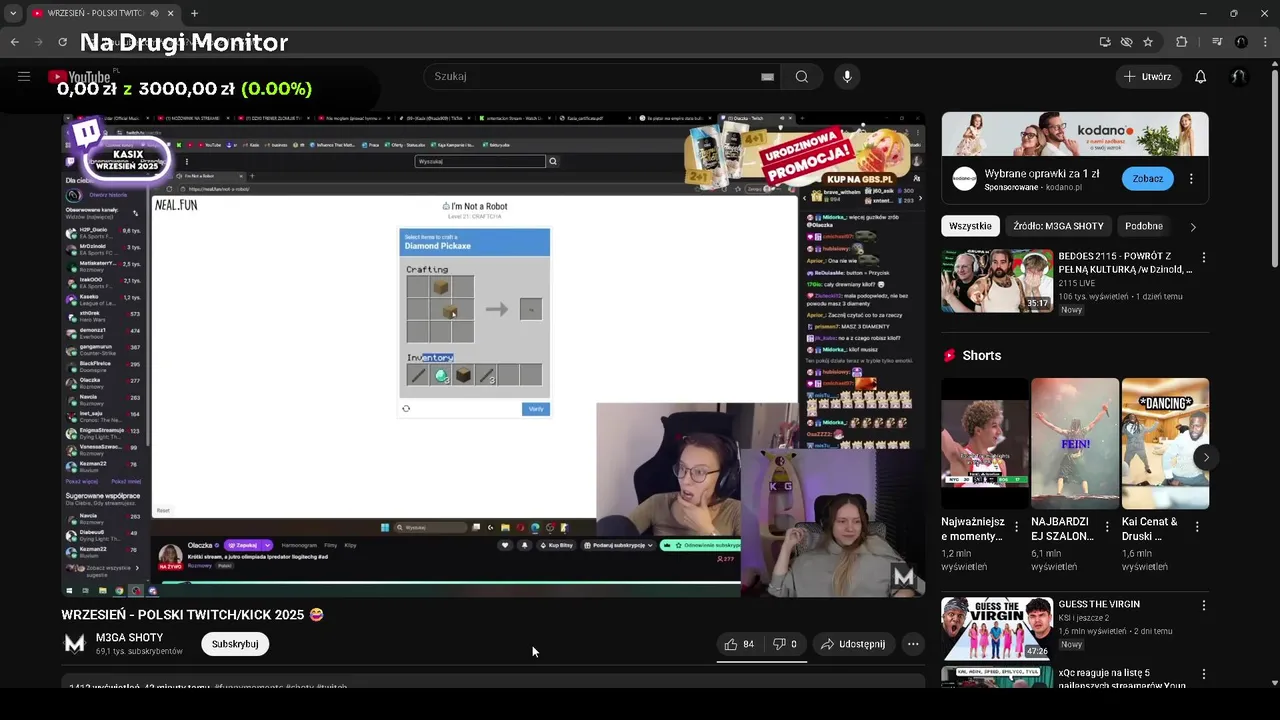
Task: Open options for GUESS THE VIRGIN video
Action: point(1203,606)
